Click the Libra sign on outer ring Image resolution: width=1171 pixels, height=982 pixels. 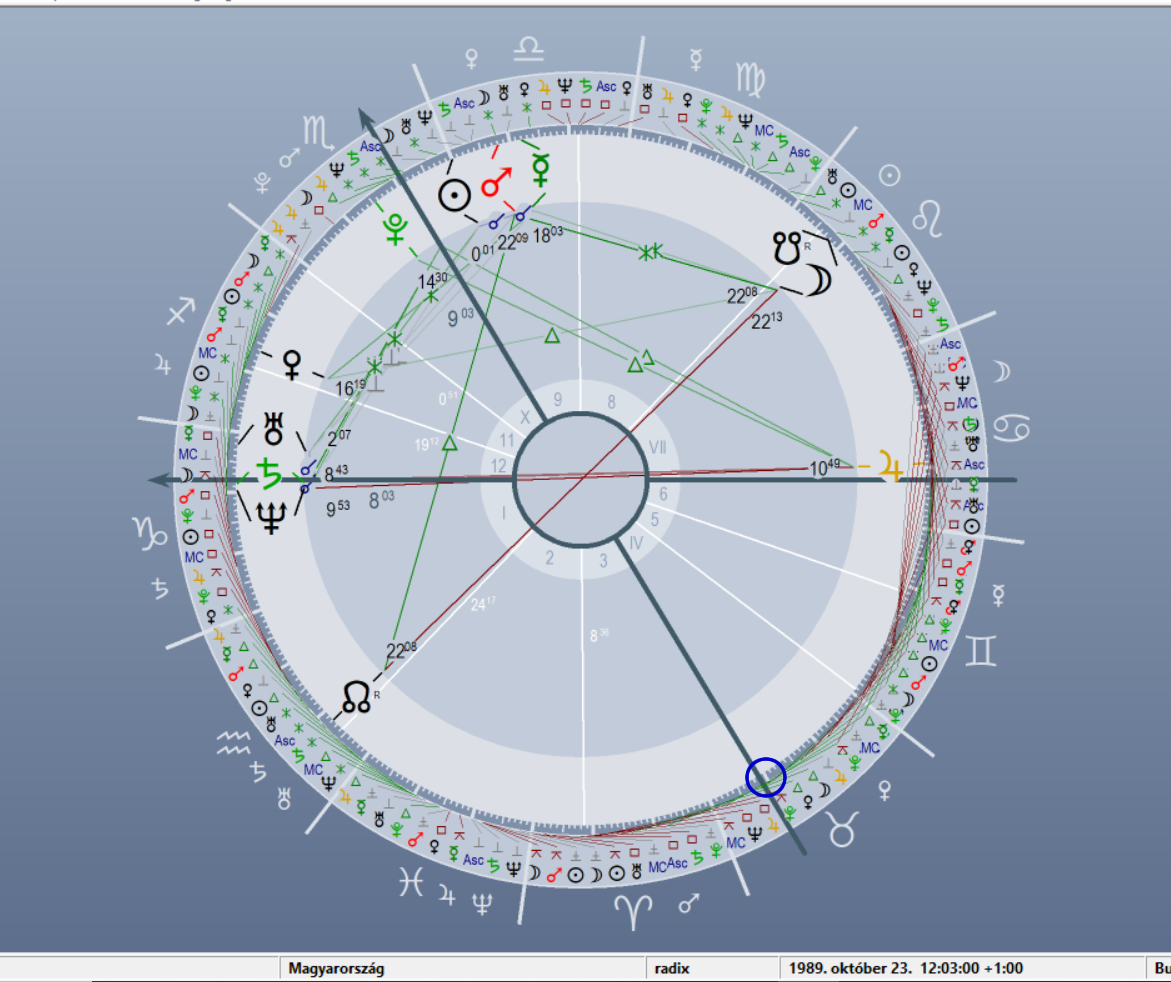click(x=531, y=46)
